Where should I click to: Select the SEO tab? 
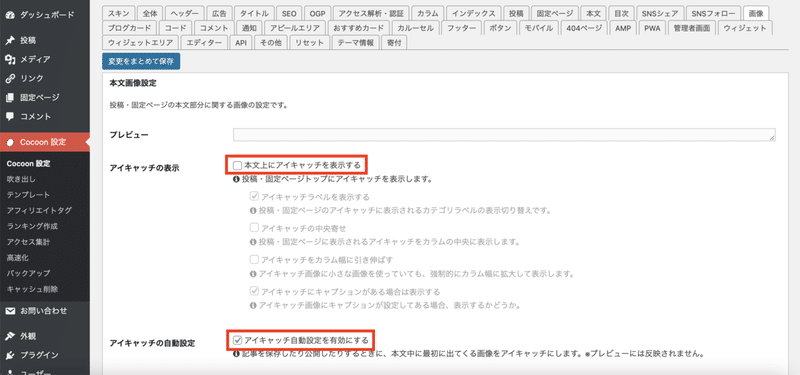point(290,13)
